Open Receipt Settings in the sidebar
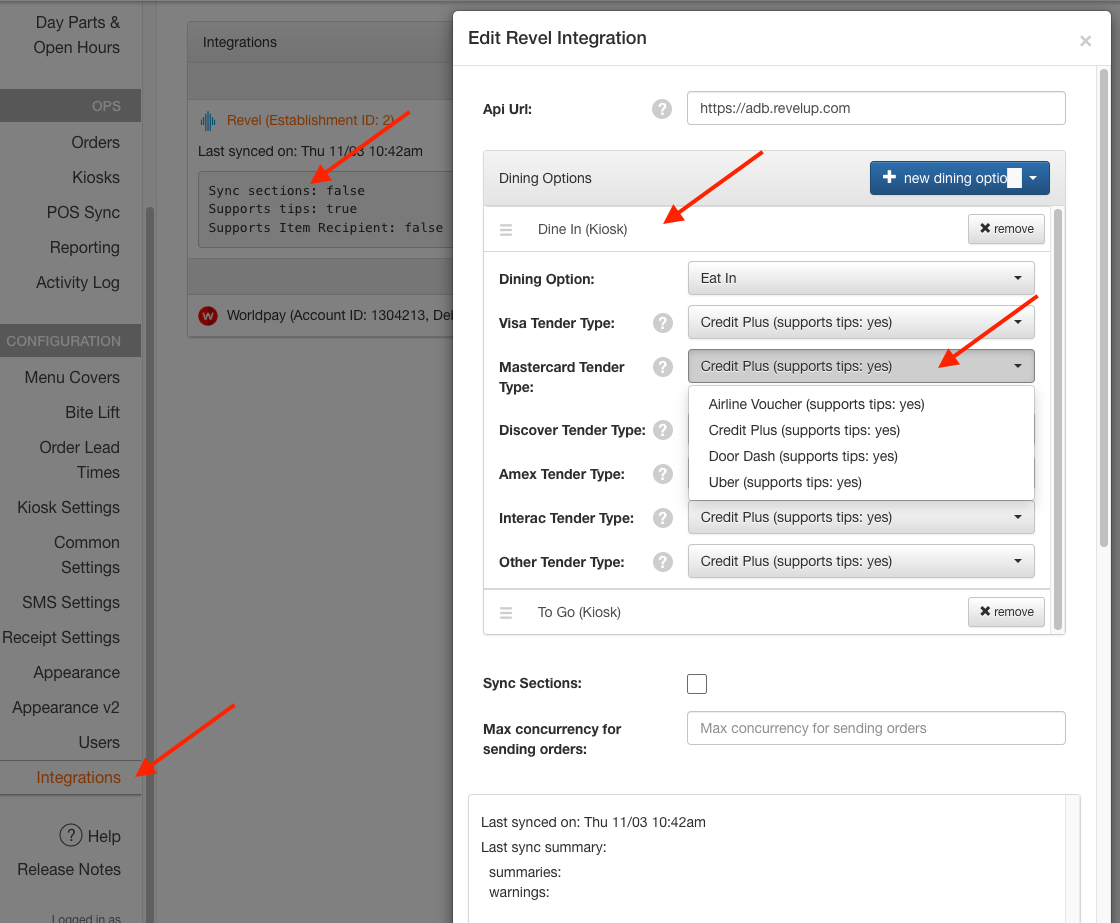 (x=61, y=637)
